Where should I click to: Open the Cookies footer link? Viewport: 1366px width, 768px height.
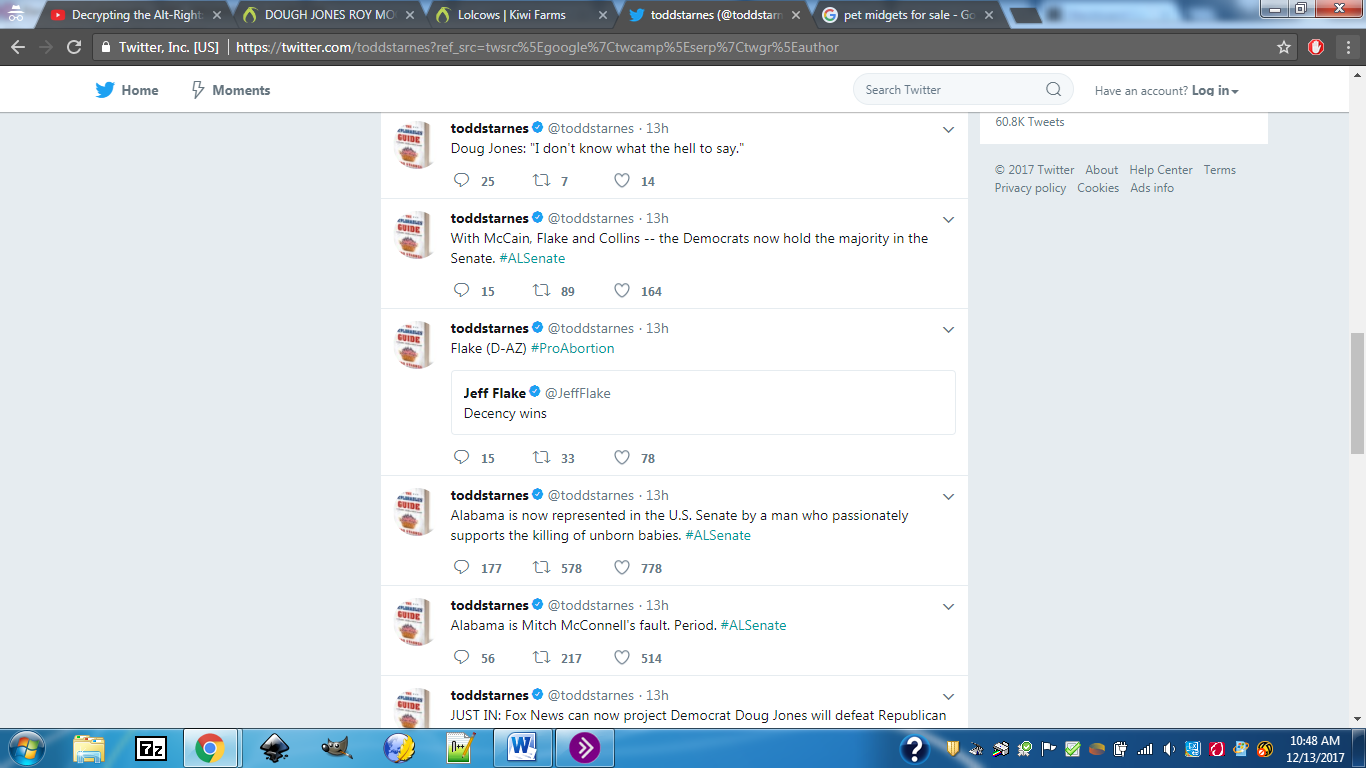[x=1098, y=188]
